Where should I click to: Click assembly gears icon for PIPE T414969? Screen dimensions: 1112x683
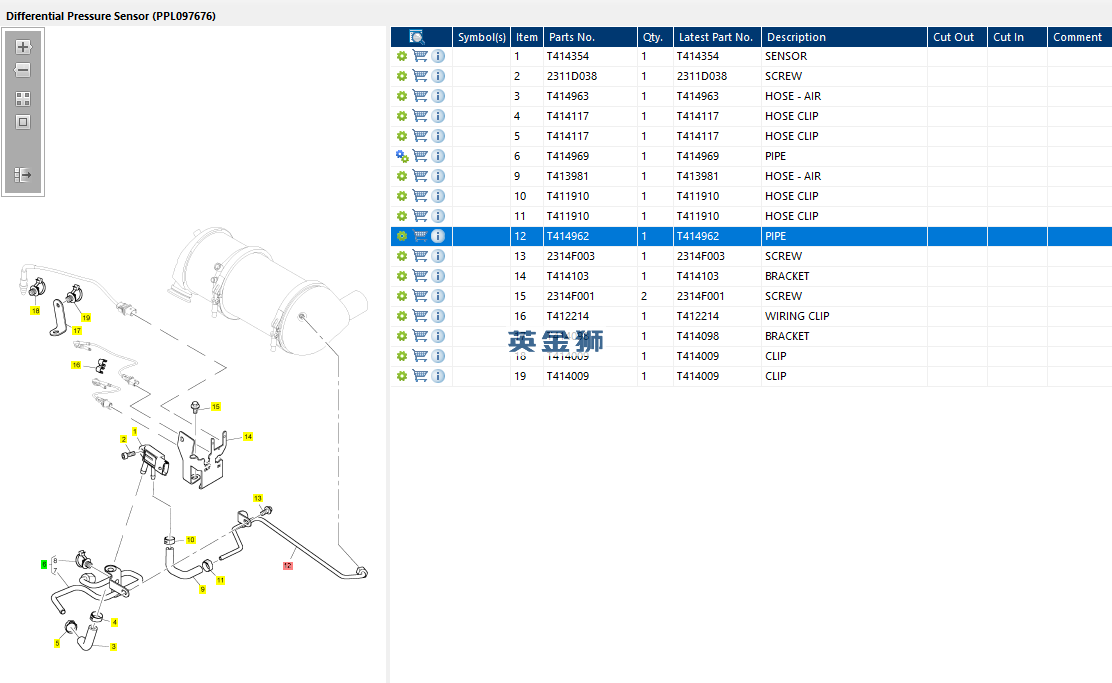click(x=402, y=156)
